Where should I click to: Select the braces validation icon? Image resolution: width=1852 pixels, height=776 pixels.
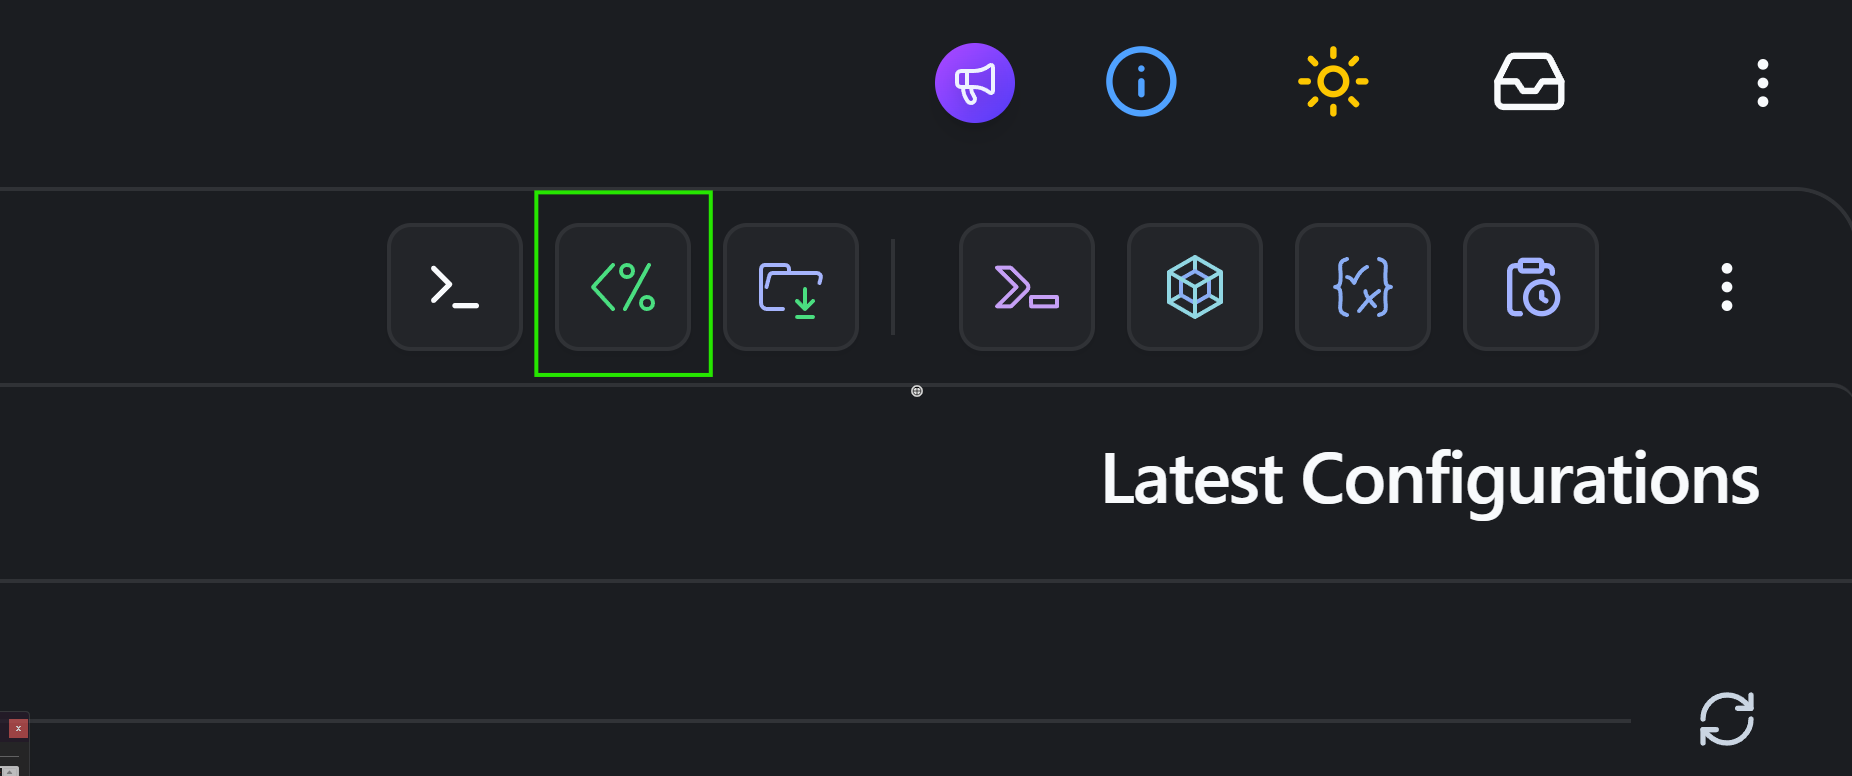click(x=1362, y=288)
